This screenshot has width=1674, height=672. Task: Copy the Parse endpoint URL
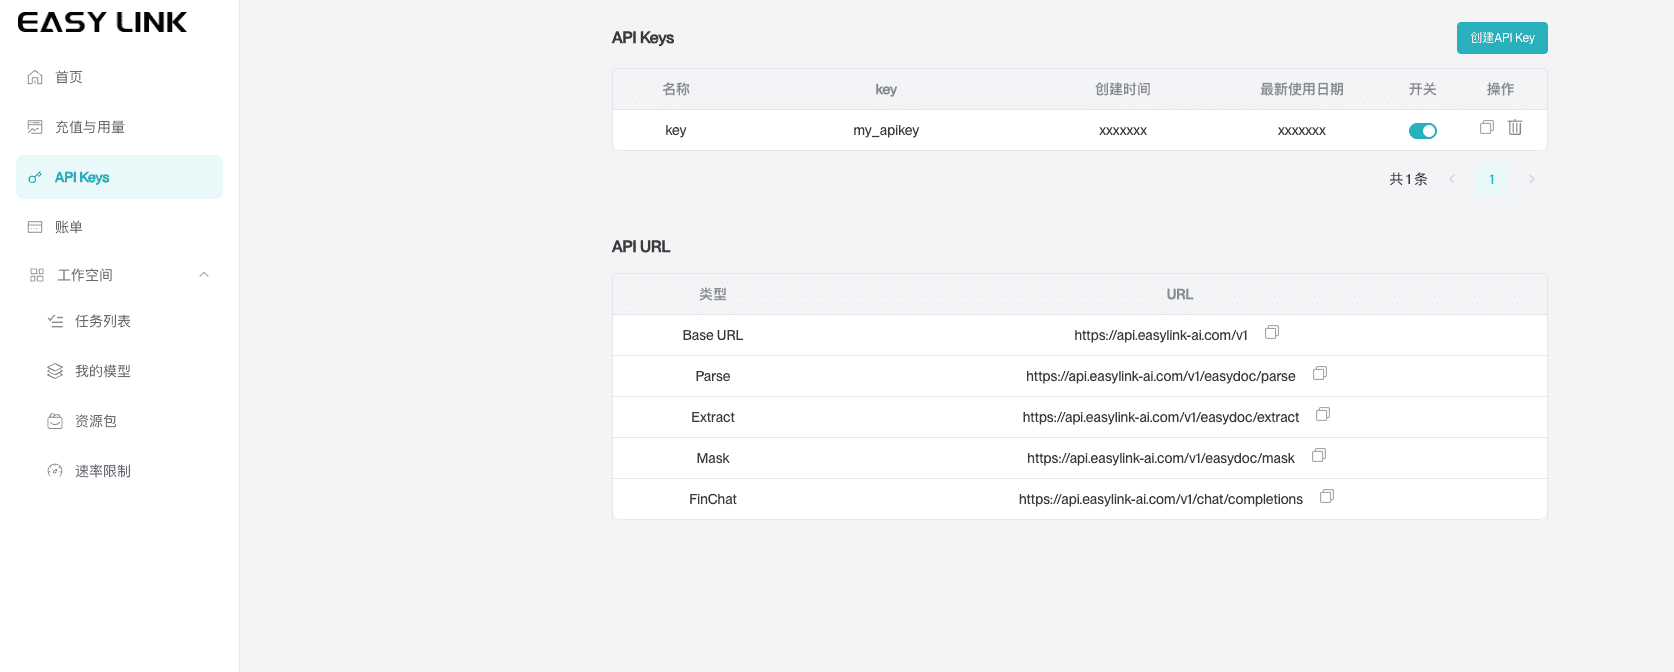(1320, 374)
